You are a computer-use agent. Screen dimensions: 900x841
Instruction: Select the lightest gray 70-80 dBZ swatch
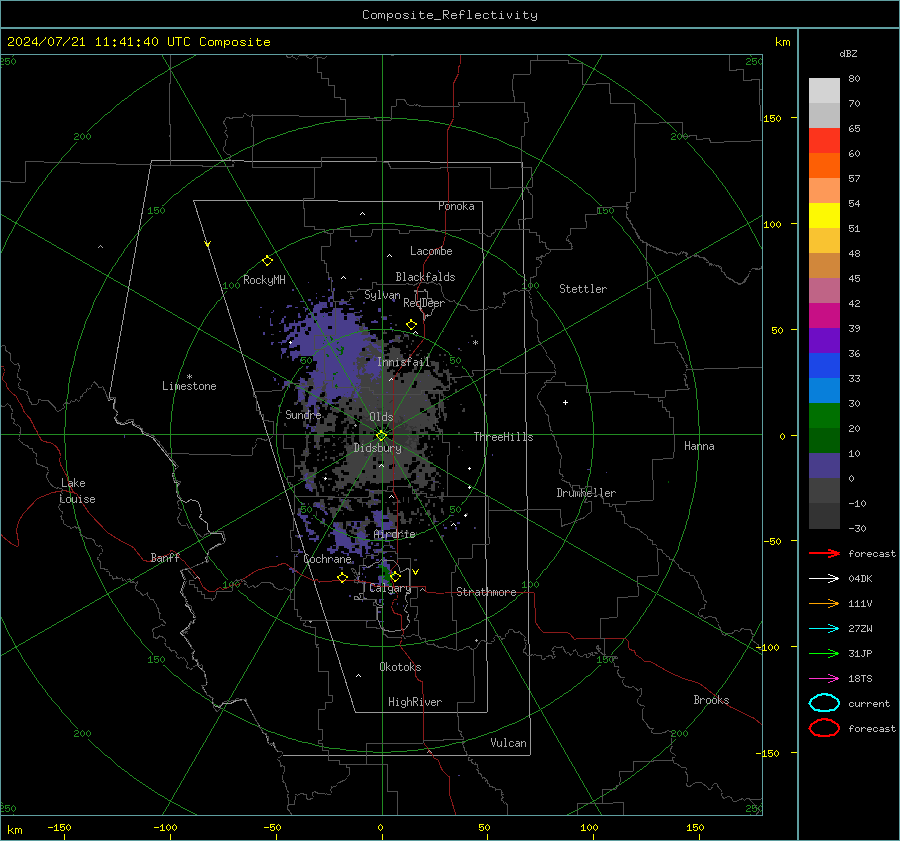point(824,91)
